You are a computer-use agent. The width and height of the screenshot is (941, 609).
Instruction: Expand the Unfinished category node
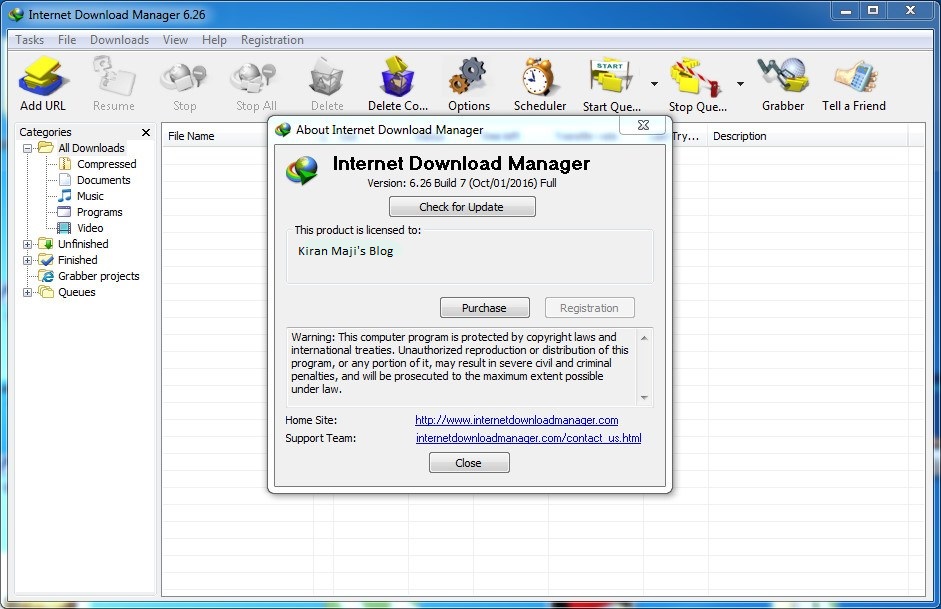pyautogui.click(x=28, y=244)
